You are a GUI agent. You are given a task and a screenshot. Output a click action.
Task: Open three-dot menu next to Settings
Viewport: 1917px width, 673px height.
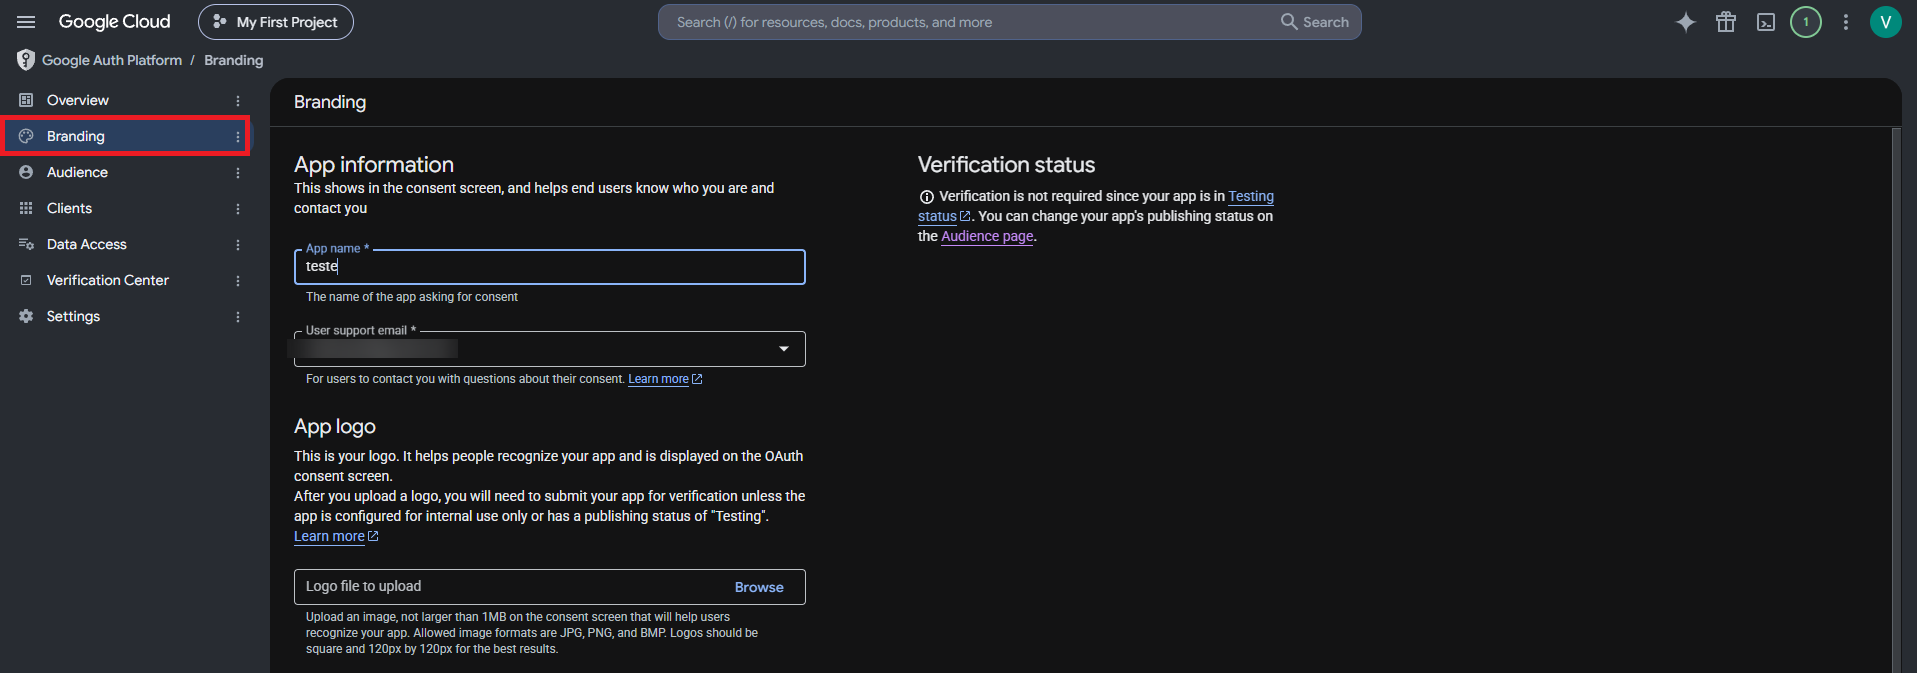pos(238,316)
